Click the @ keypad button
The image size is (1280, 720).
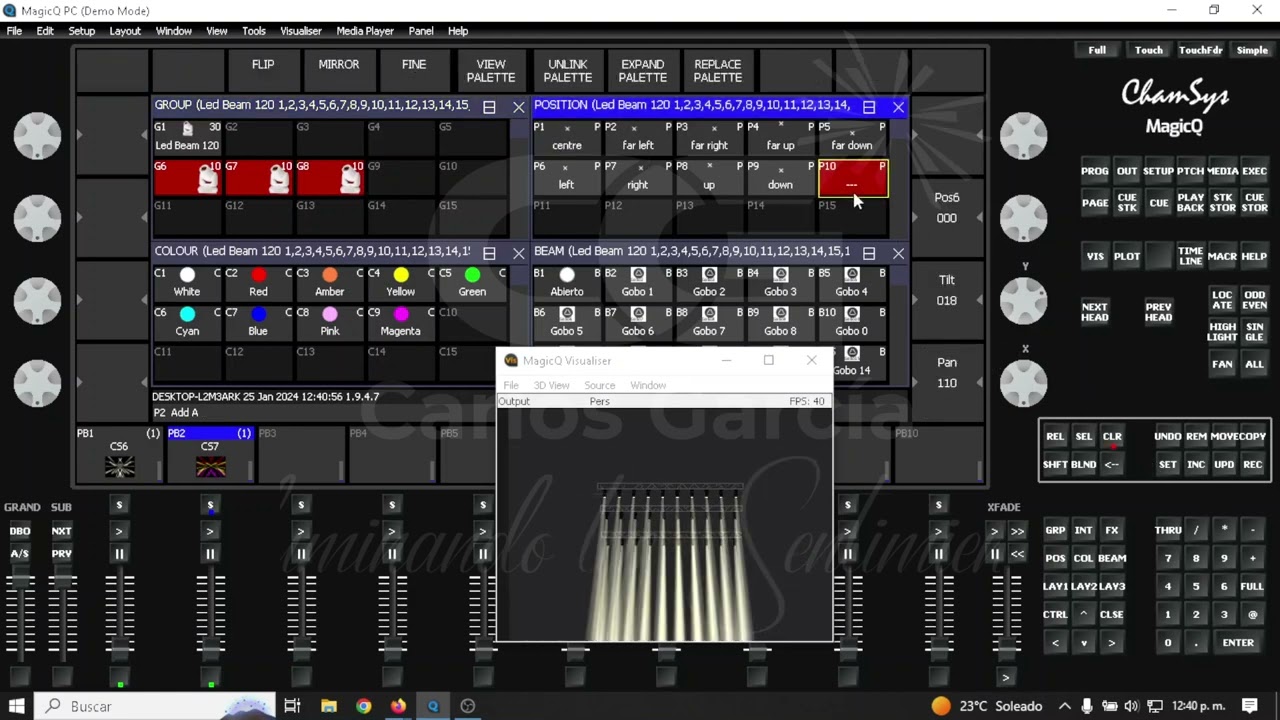point(1252,615)
